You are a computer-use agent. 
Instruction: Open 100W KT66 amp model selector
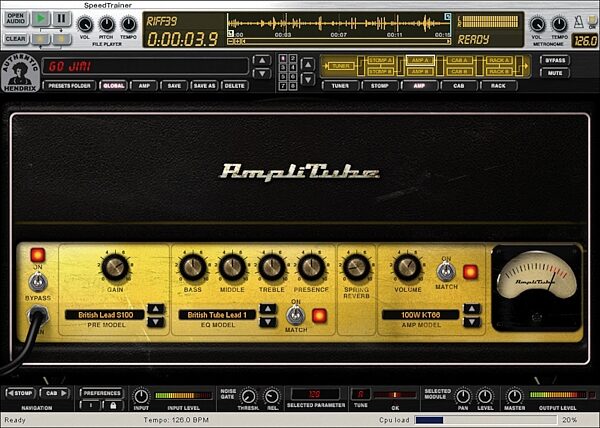click(x=421, y=315)
